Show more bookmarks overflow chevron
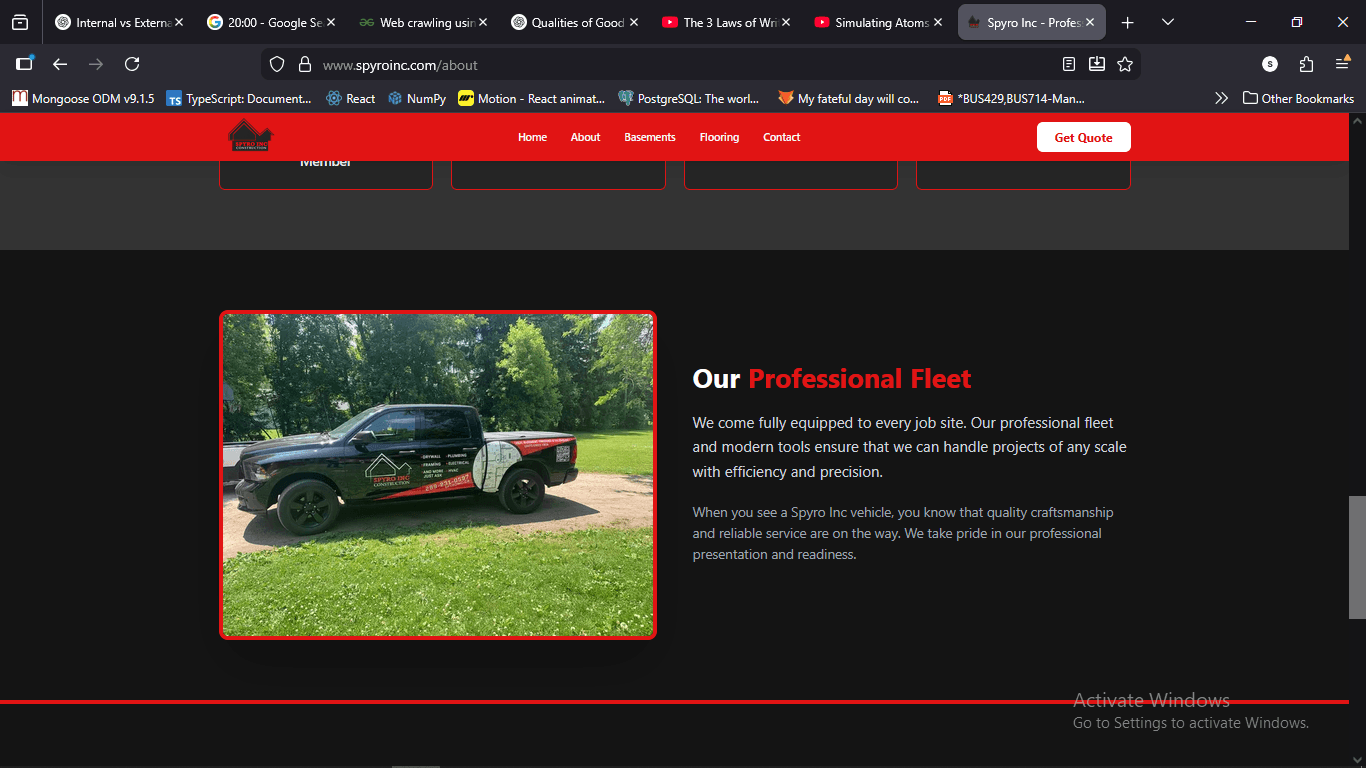Viewport: 1366px width, 768px height. point(1221,98)
